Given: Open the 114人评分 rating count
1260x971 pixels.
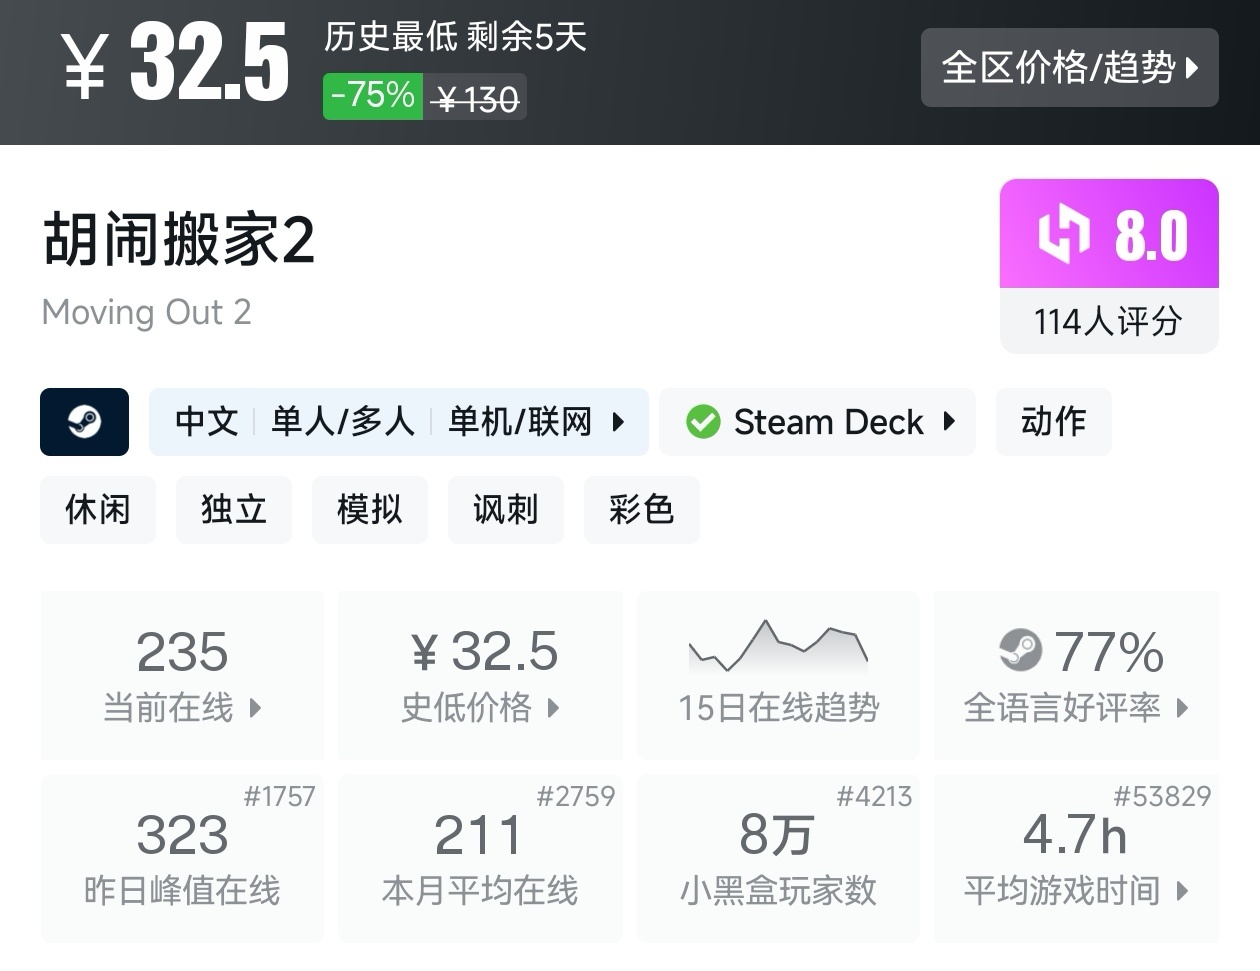Looking at the screenshot, I should click(x=1108, y=321).
